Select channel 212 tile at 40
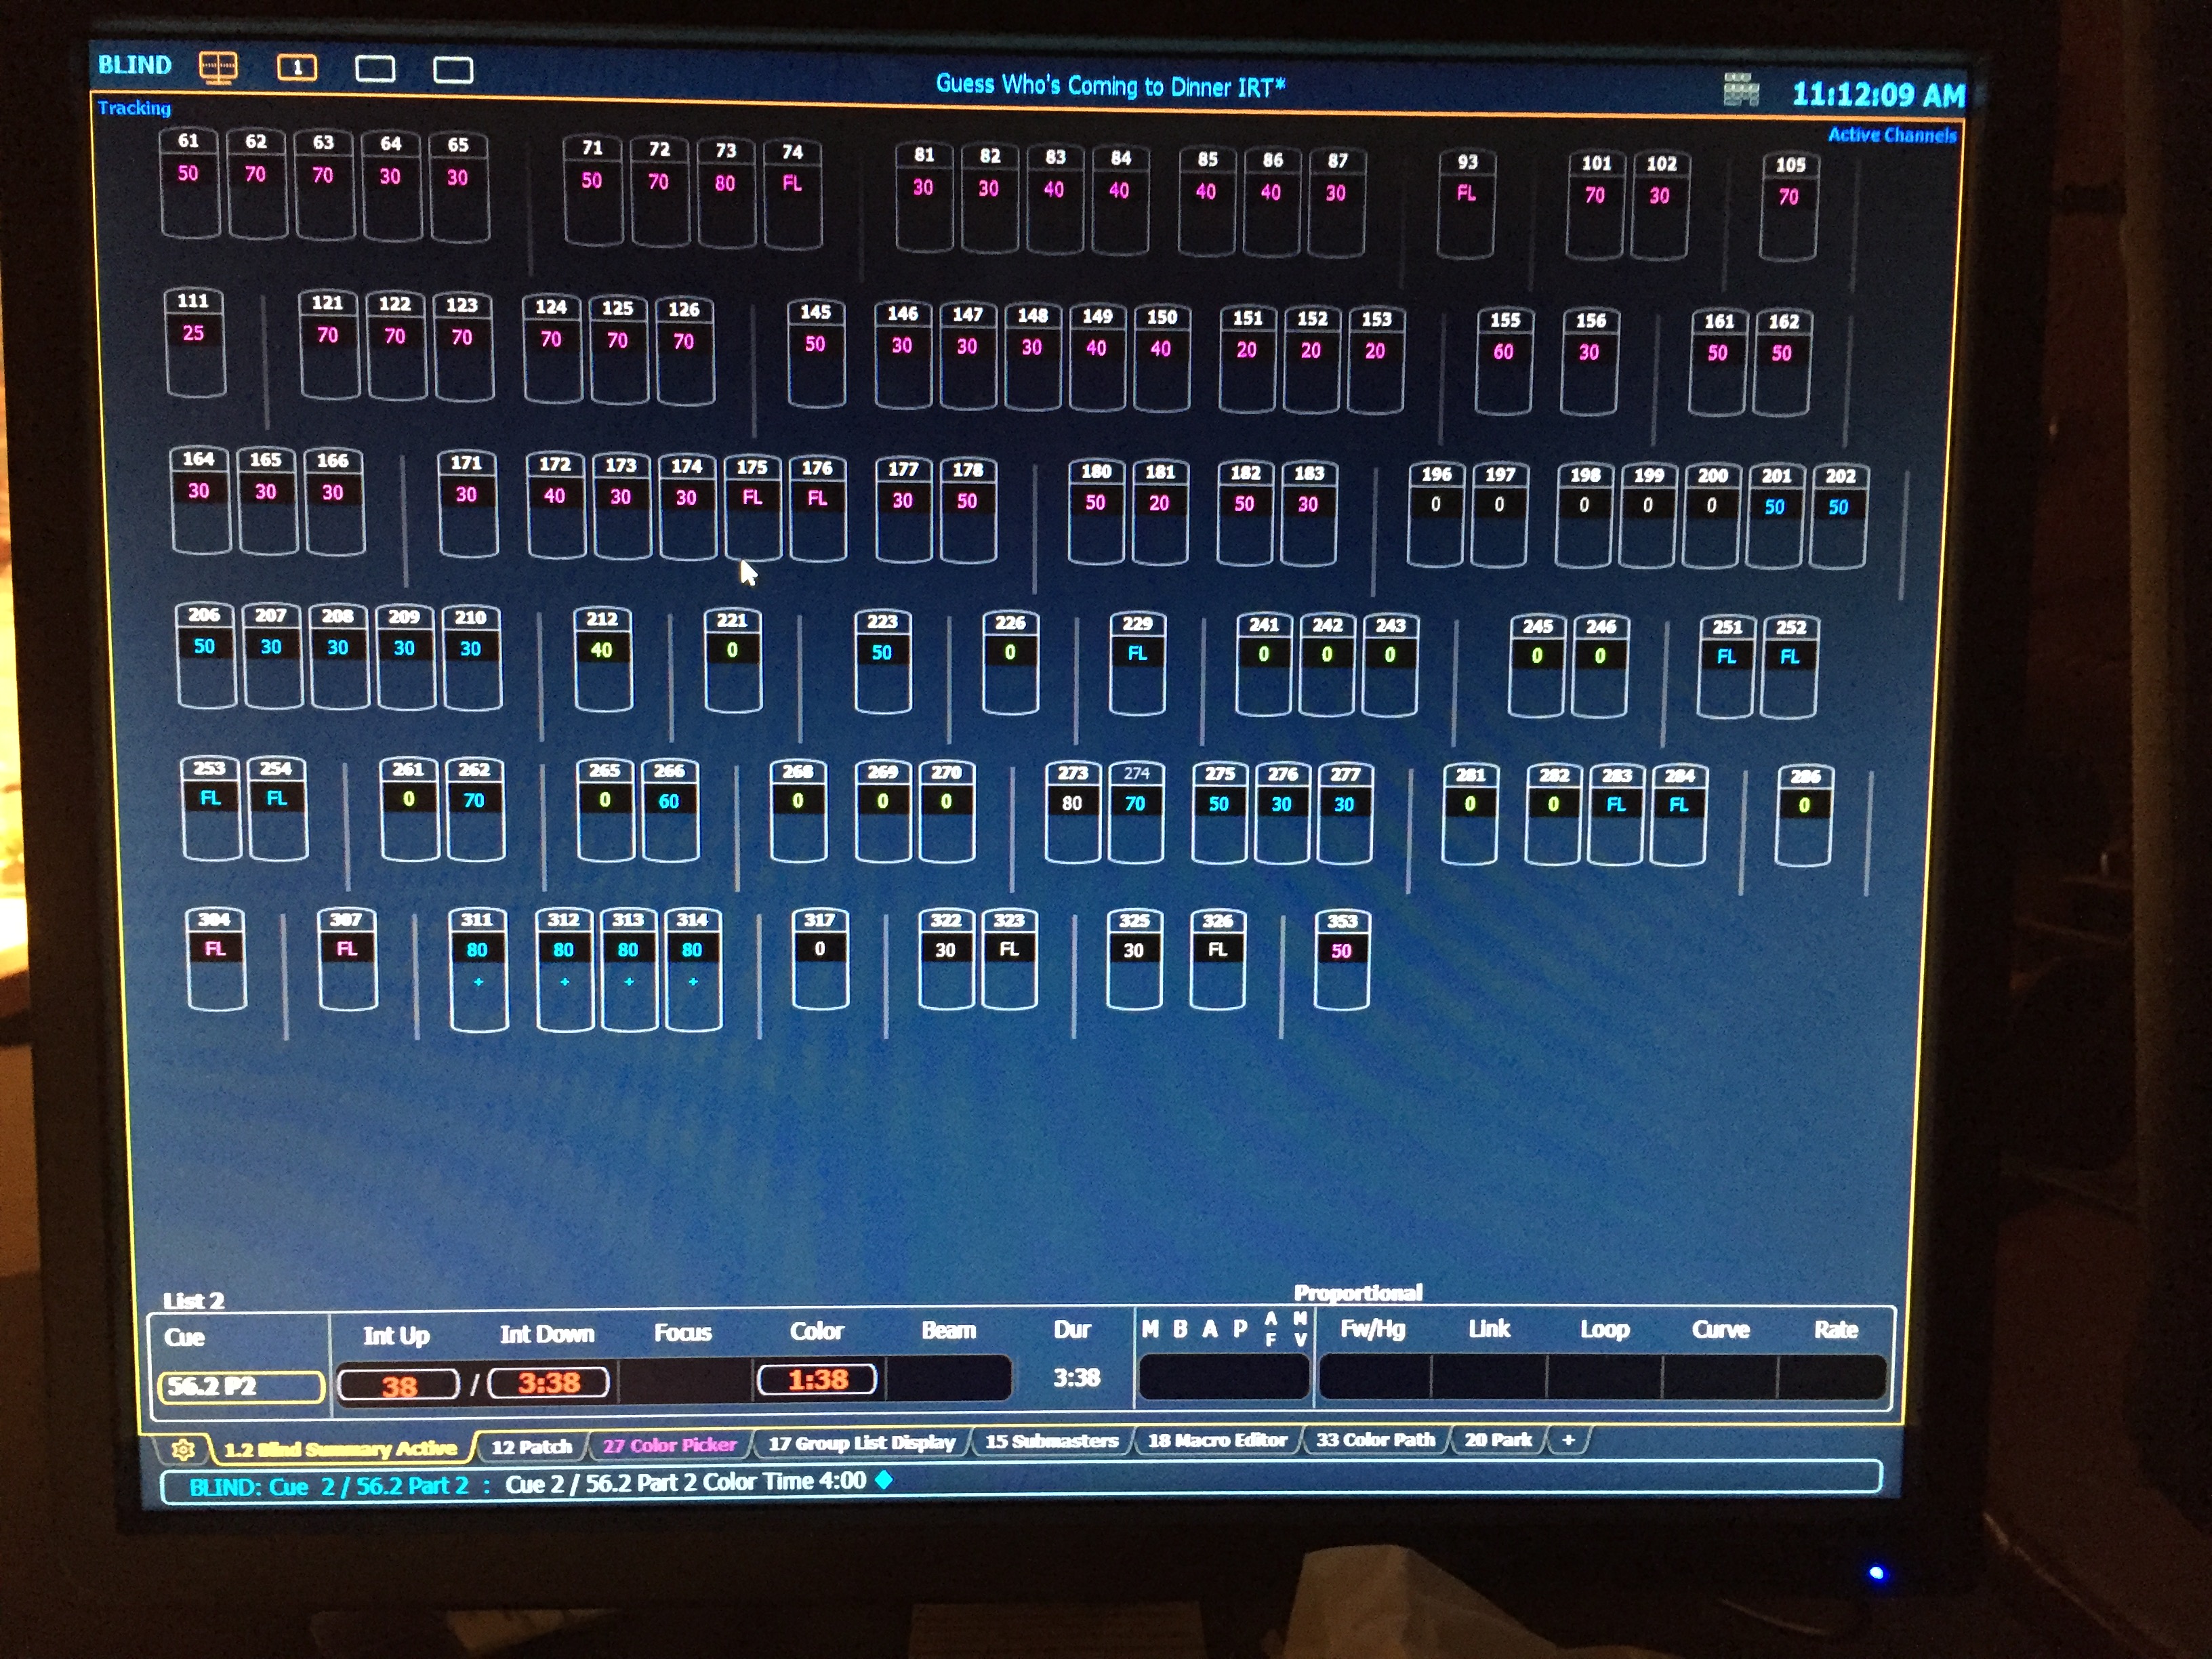This screenshot has width=2212, height=1659. coord(602,659)
